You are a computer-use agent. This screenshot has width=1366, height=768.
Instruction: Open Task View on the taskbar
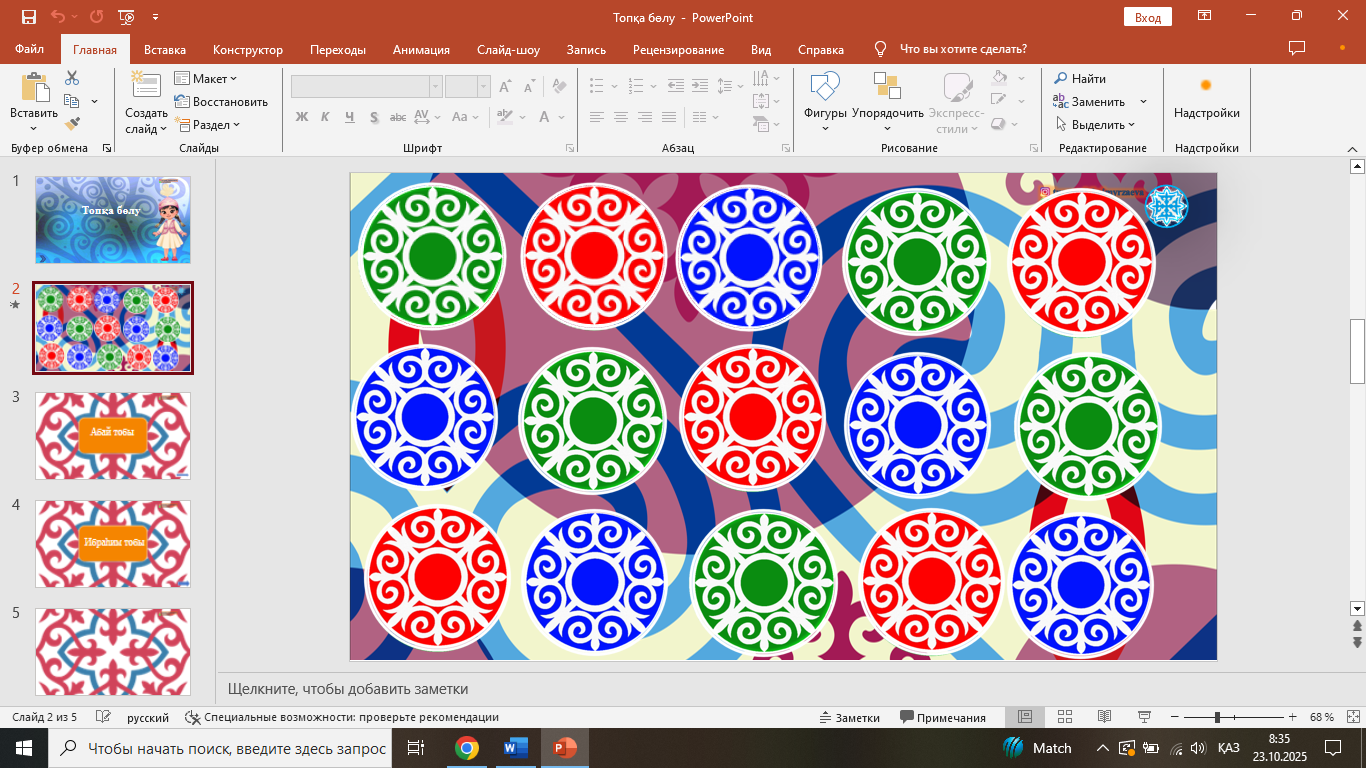click(x=416, y=748)
